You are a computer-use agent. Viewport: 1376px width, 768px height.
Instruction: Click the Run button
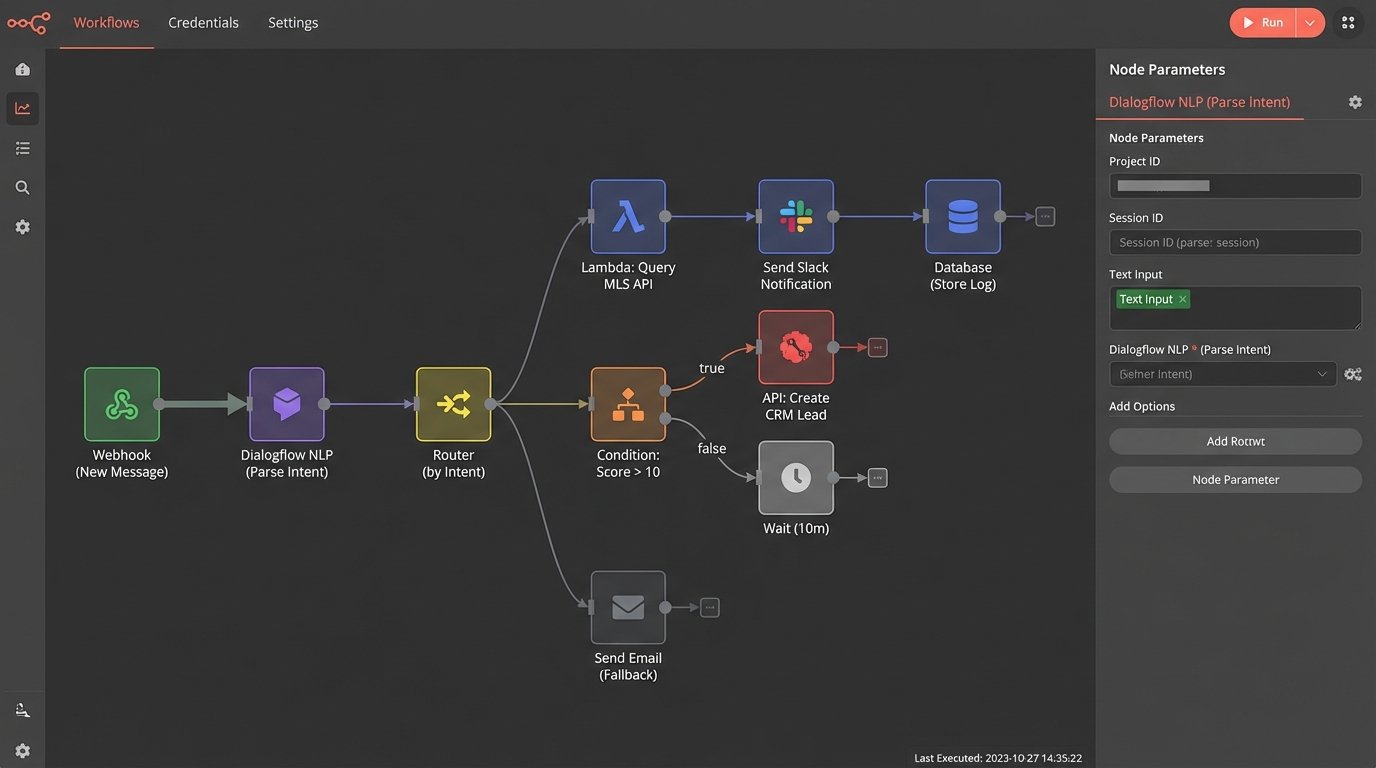pyautogui.click(x=1262, y=22)
